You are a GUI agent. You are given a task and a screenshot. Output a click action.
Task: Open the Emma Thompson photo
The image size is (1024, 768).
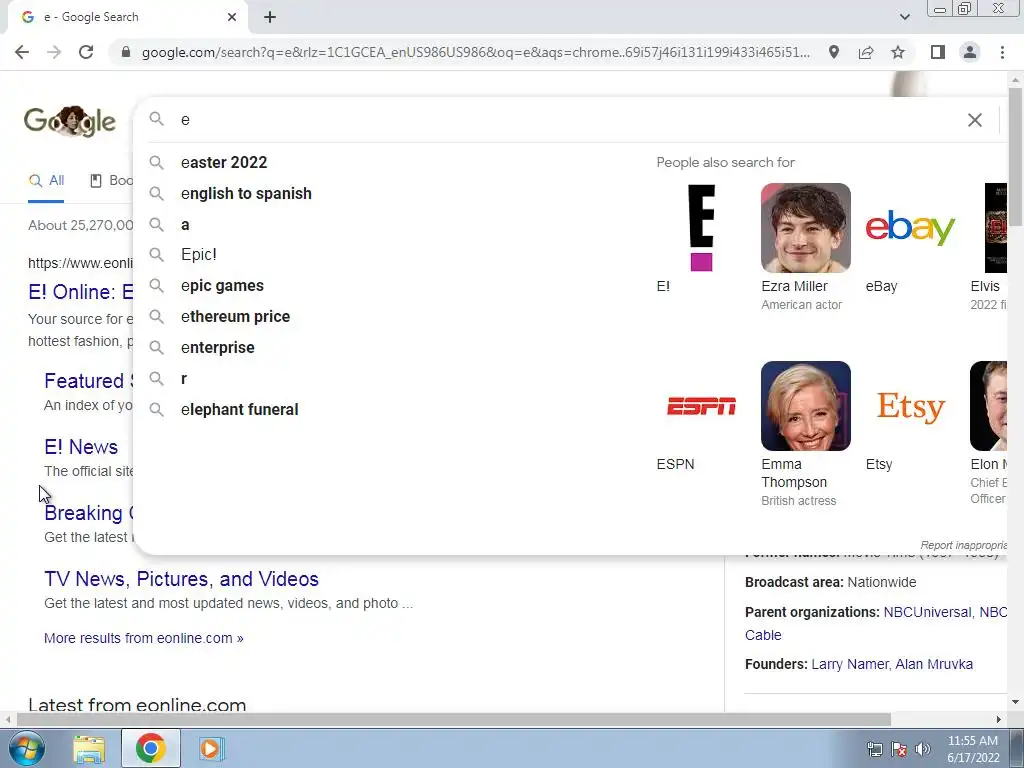806,406
